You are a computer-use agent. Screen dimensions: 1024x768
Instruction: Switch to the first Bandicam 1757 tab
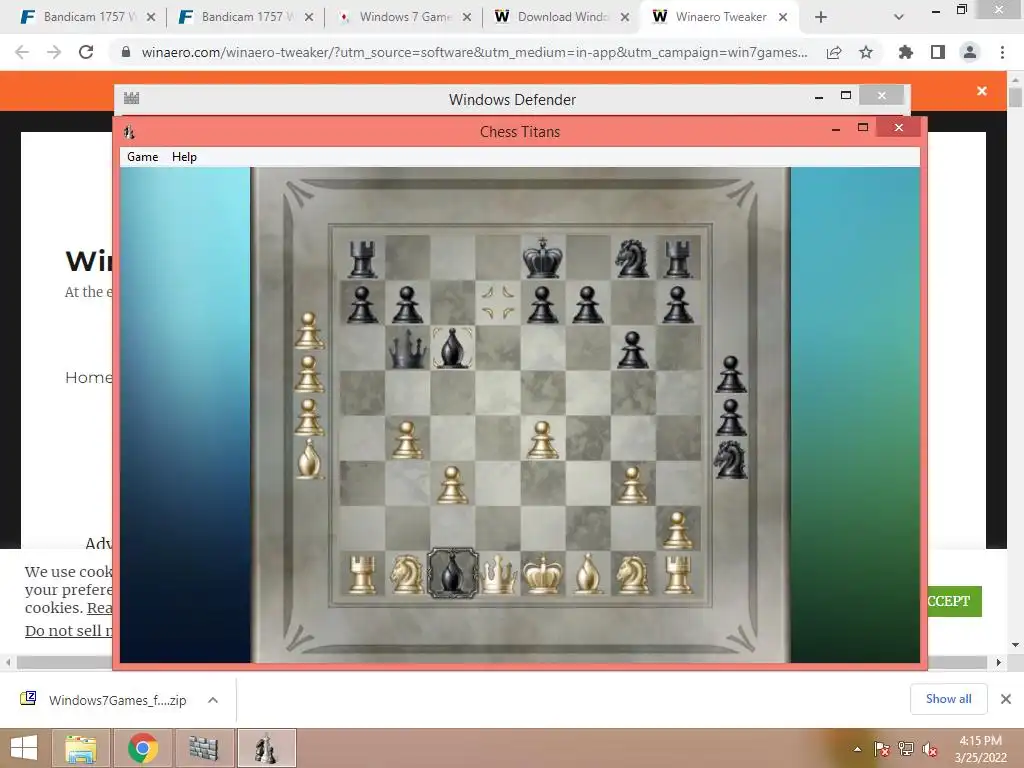click(x=89, y=17)
